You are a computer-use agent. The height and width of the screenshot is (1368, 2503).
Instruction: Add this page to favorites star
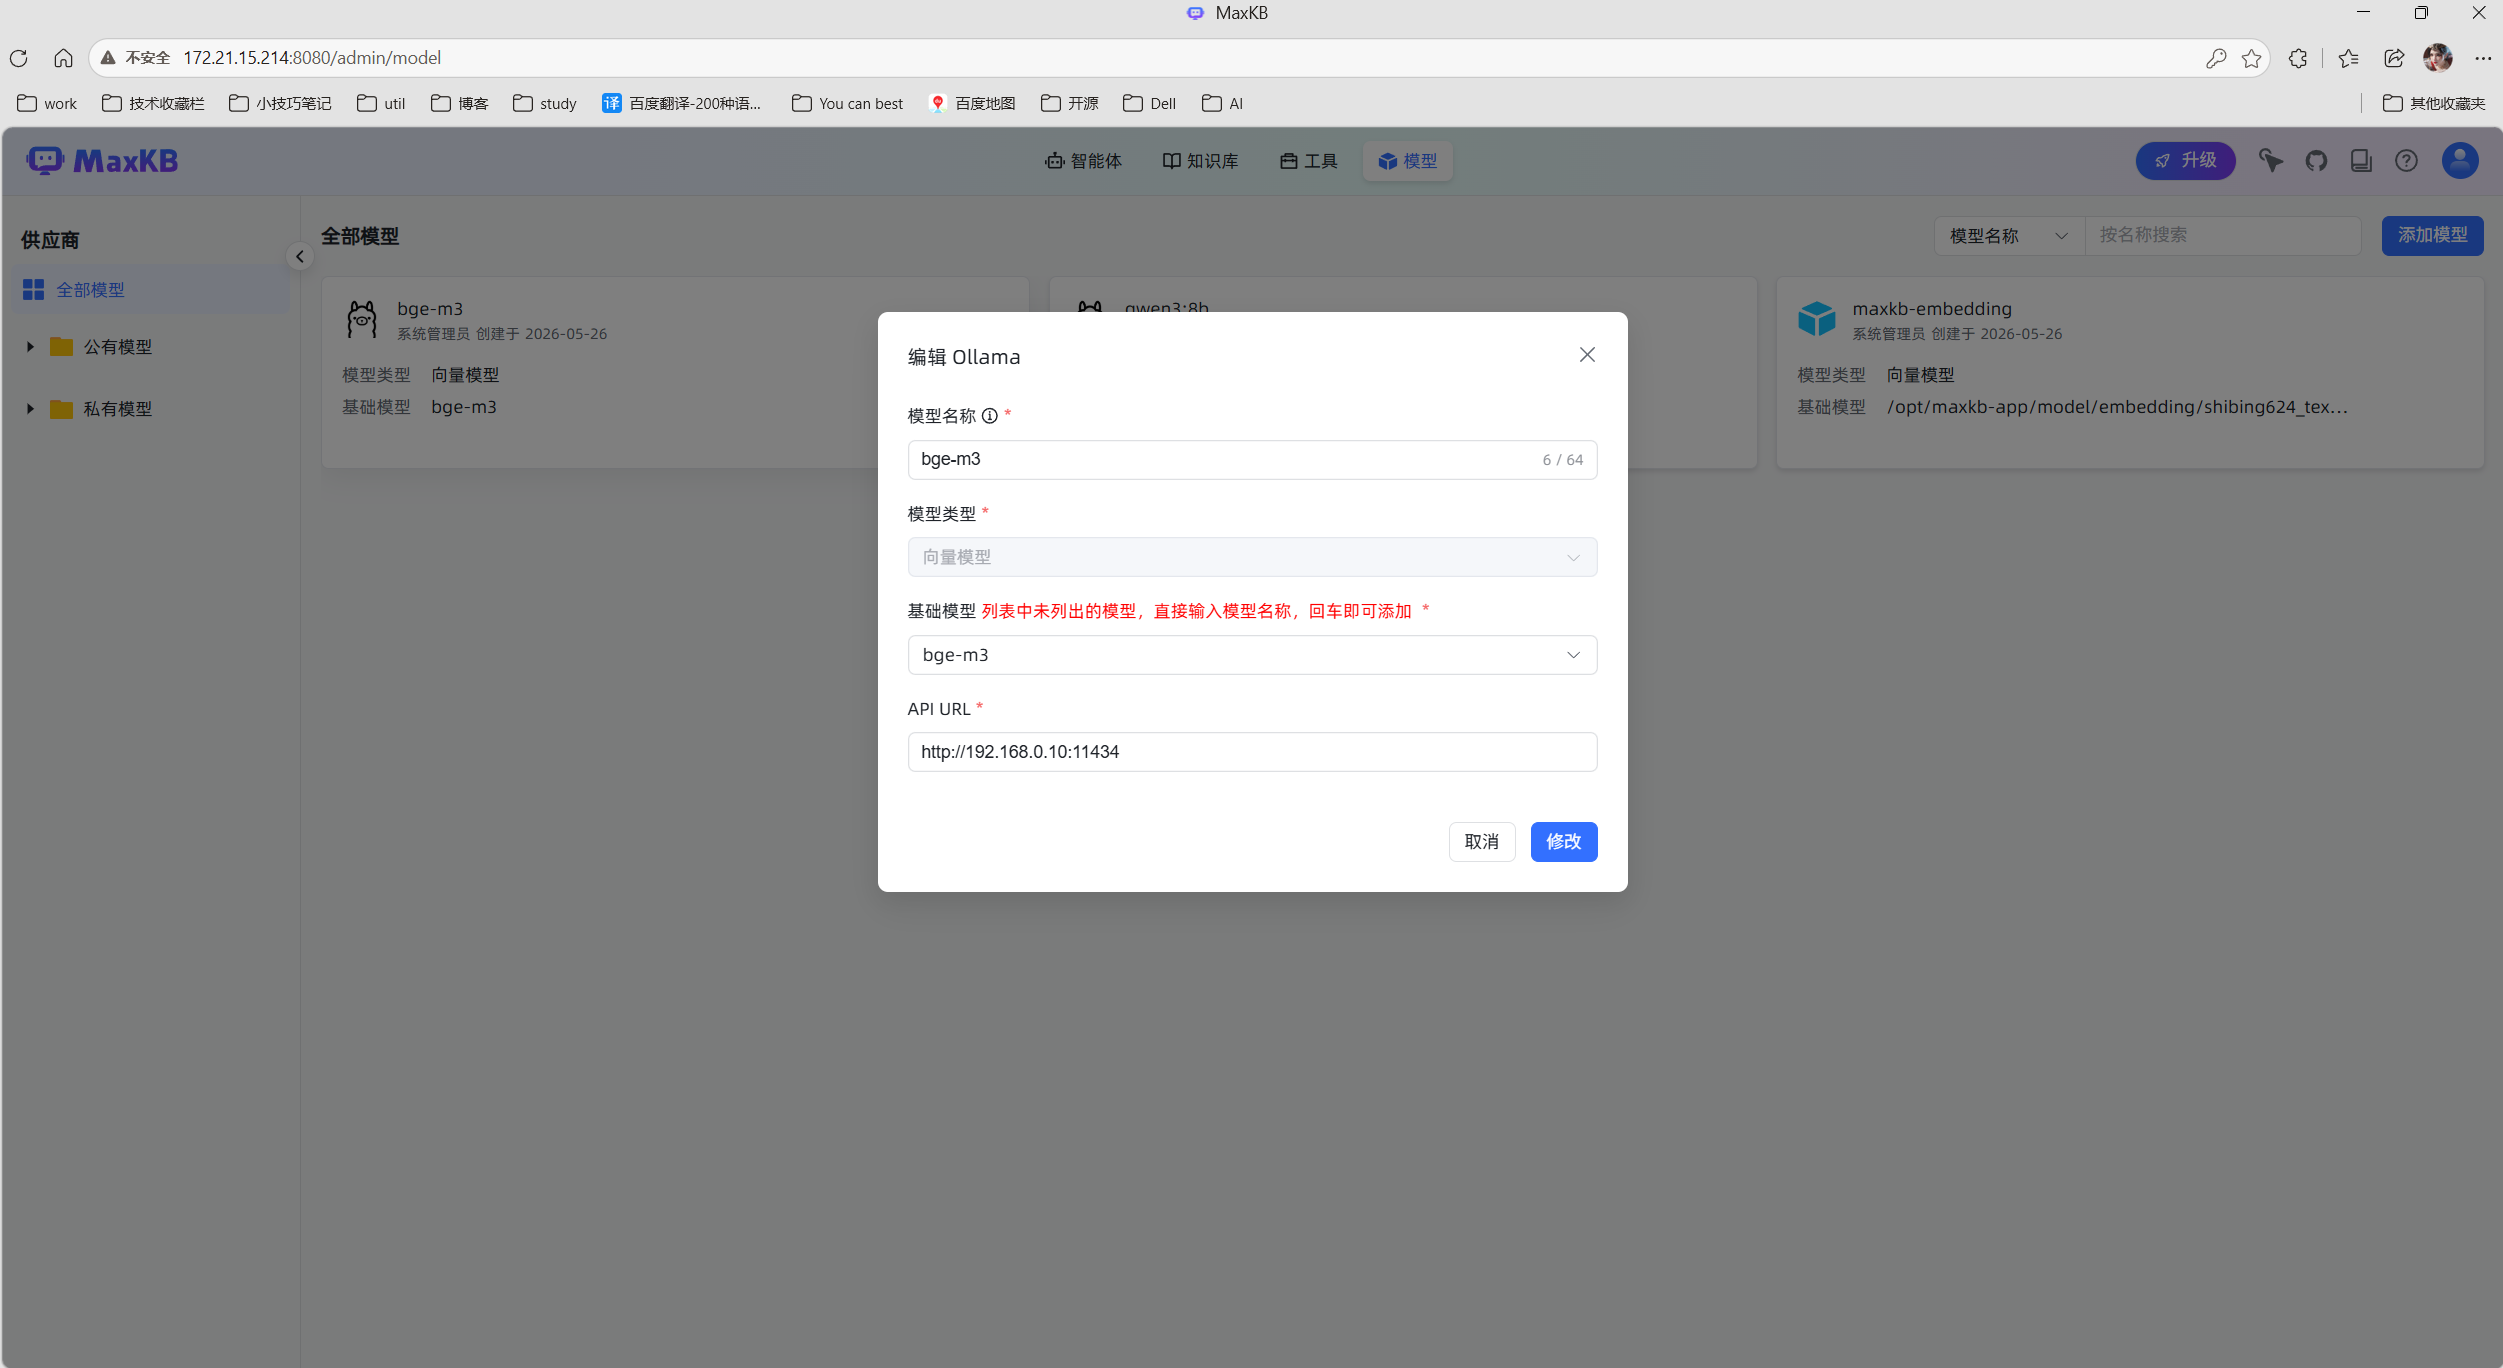click(2251, 58)
